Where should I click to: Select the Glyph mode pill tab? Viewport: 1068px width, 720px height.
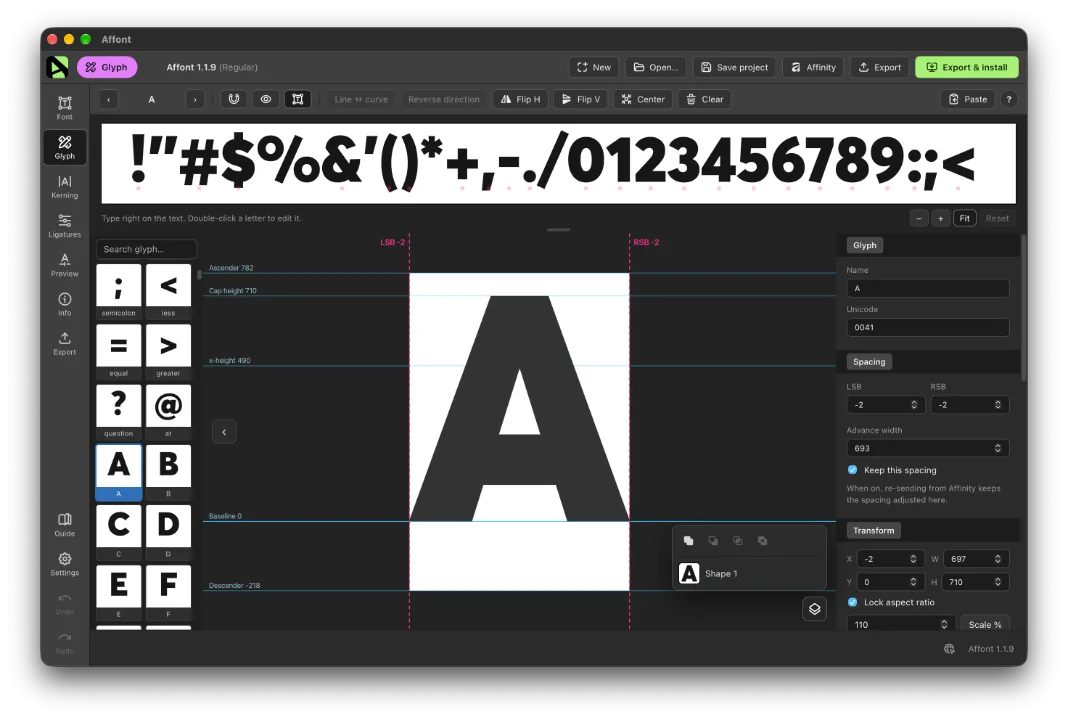(x=107, y=67)
